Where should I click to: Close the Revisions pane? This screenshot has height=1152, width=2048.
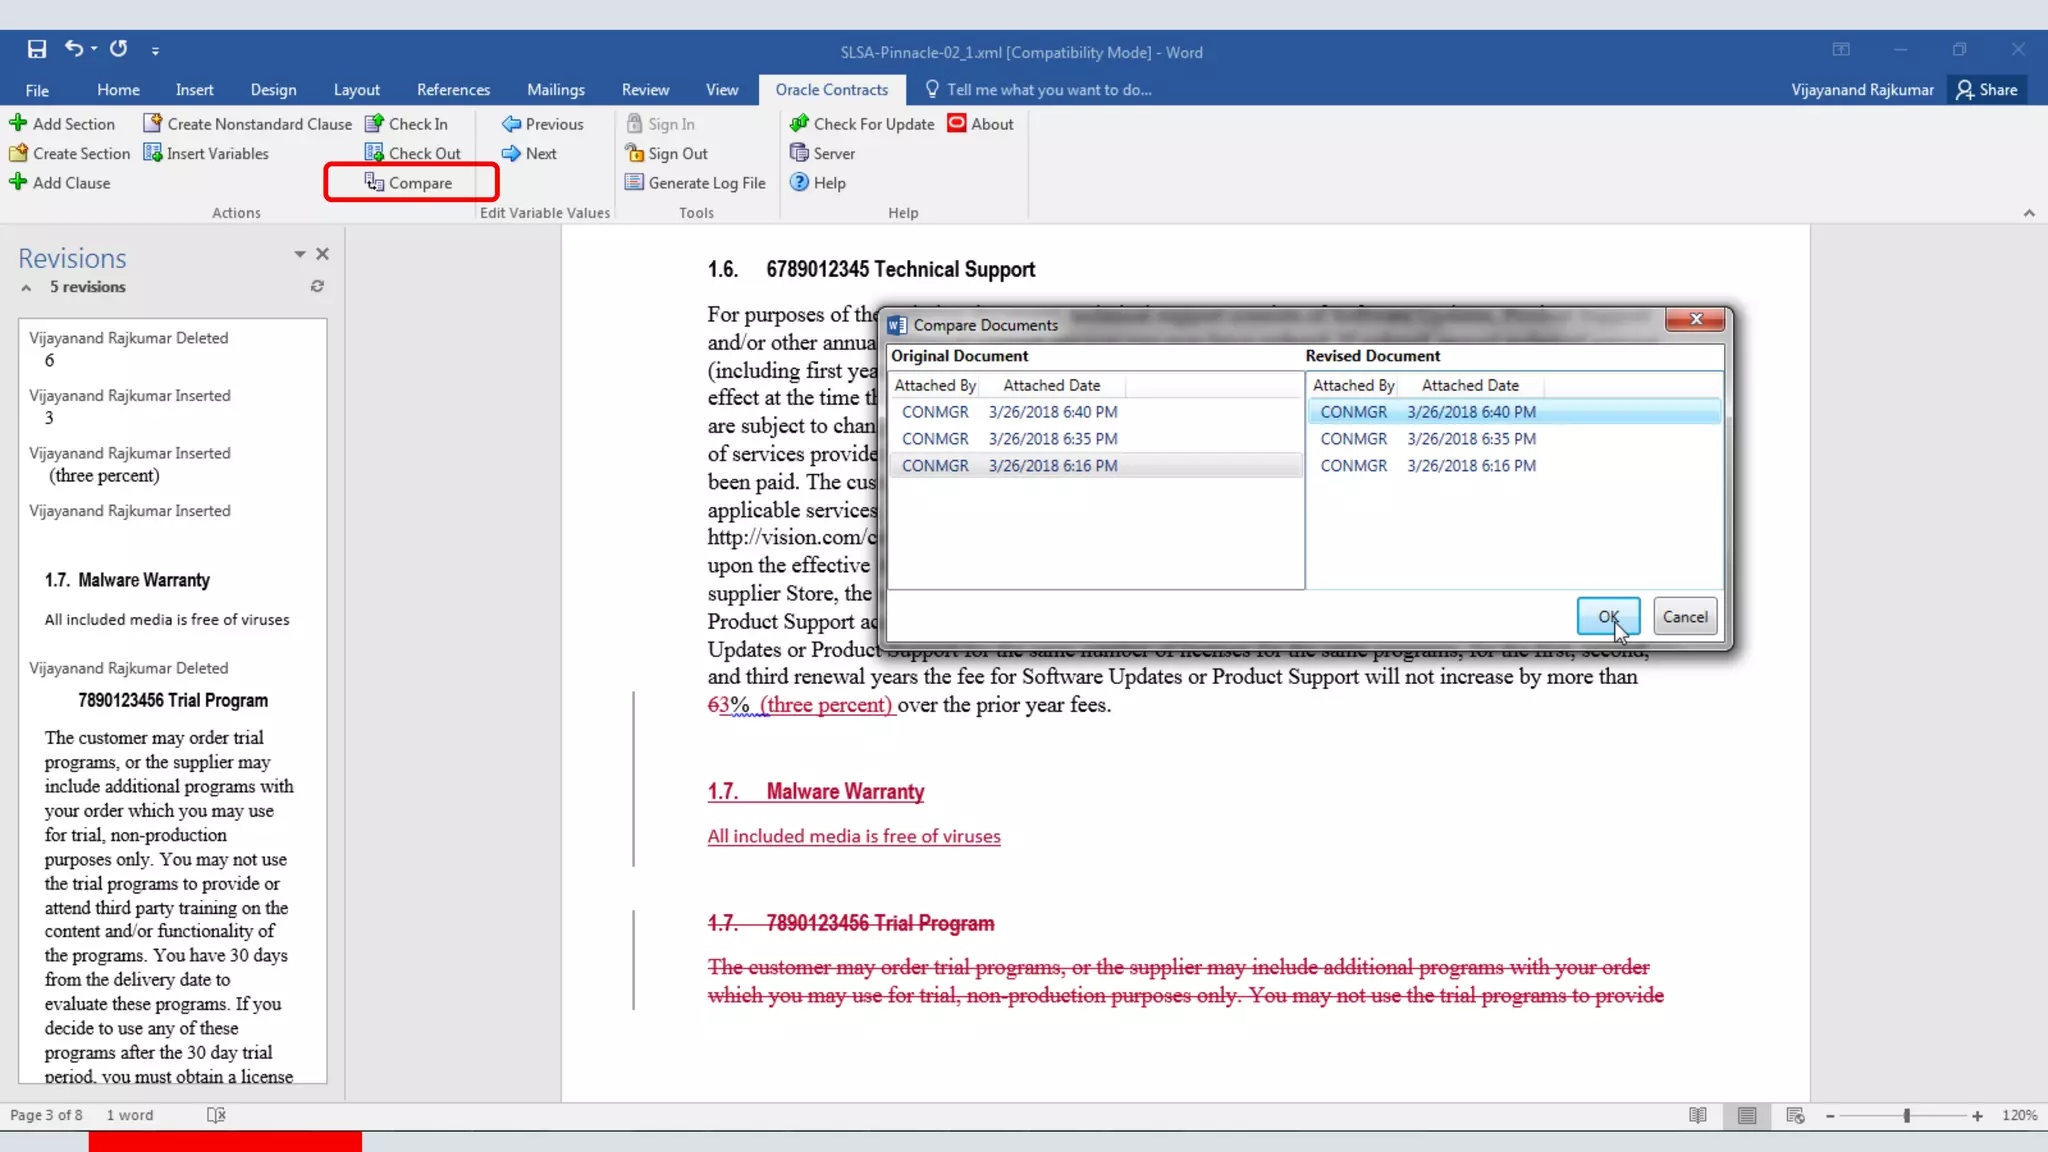click(x=322, y=254)
